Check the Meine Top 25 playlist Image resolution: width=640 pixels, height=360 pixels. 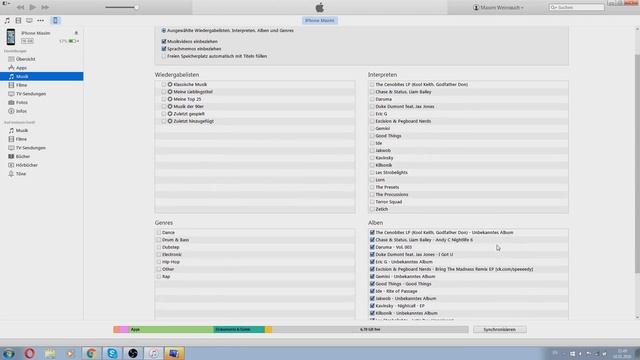pos(164,99)
